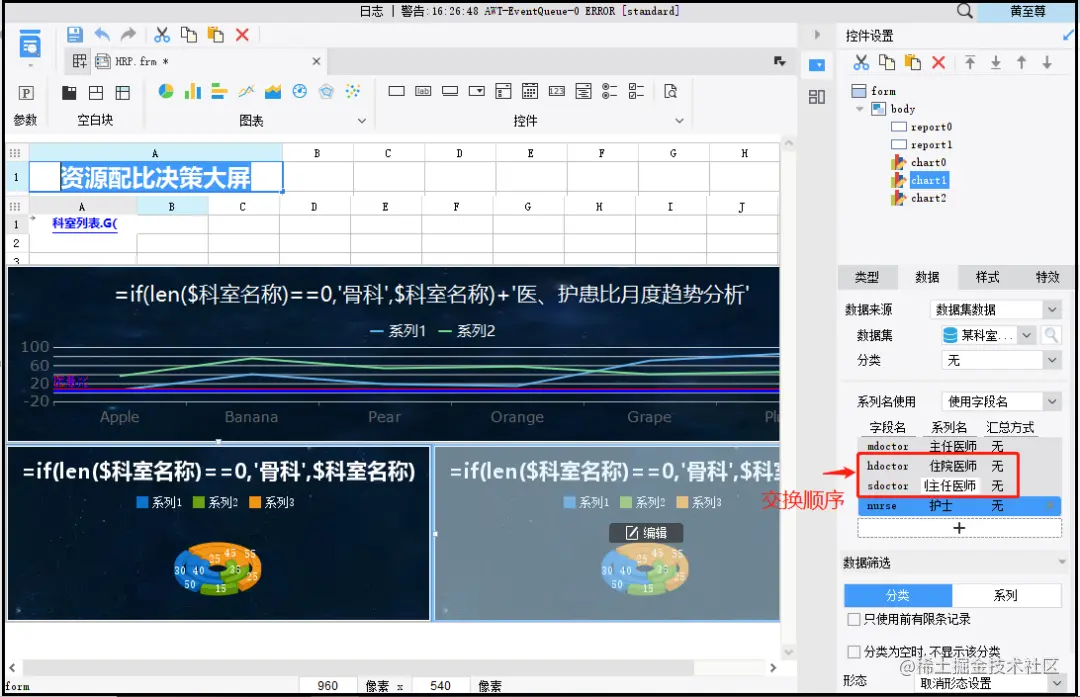1080x697 pixels.
Task: Switch to the 类型 tab
Action: pos(866,277)
